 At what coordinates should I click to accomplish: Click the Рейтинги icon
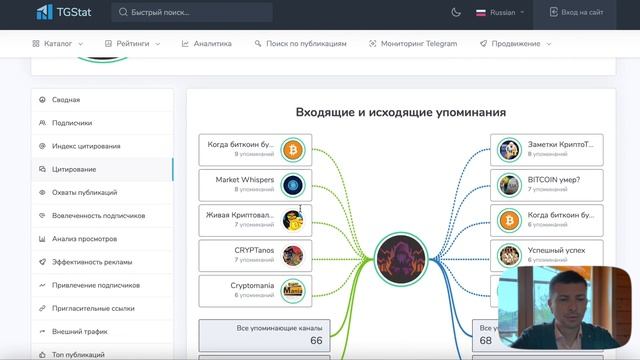click(108, 44)
